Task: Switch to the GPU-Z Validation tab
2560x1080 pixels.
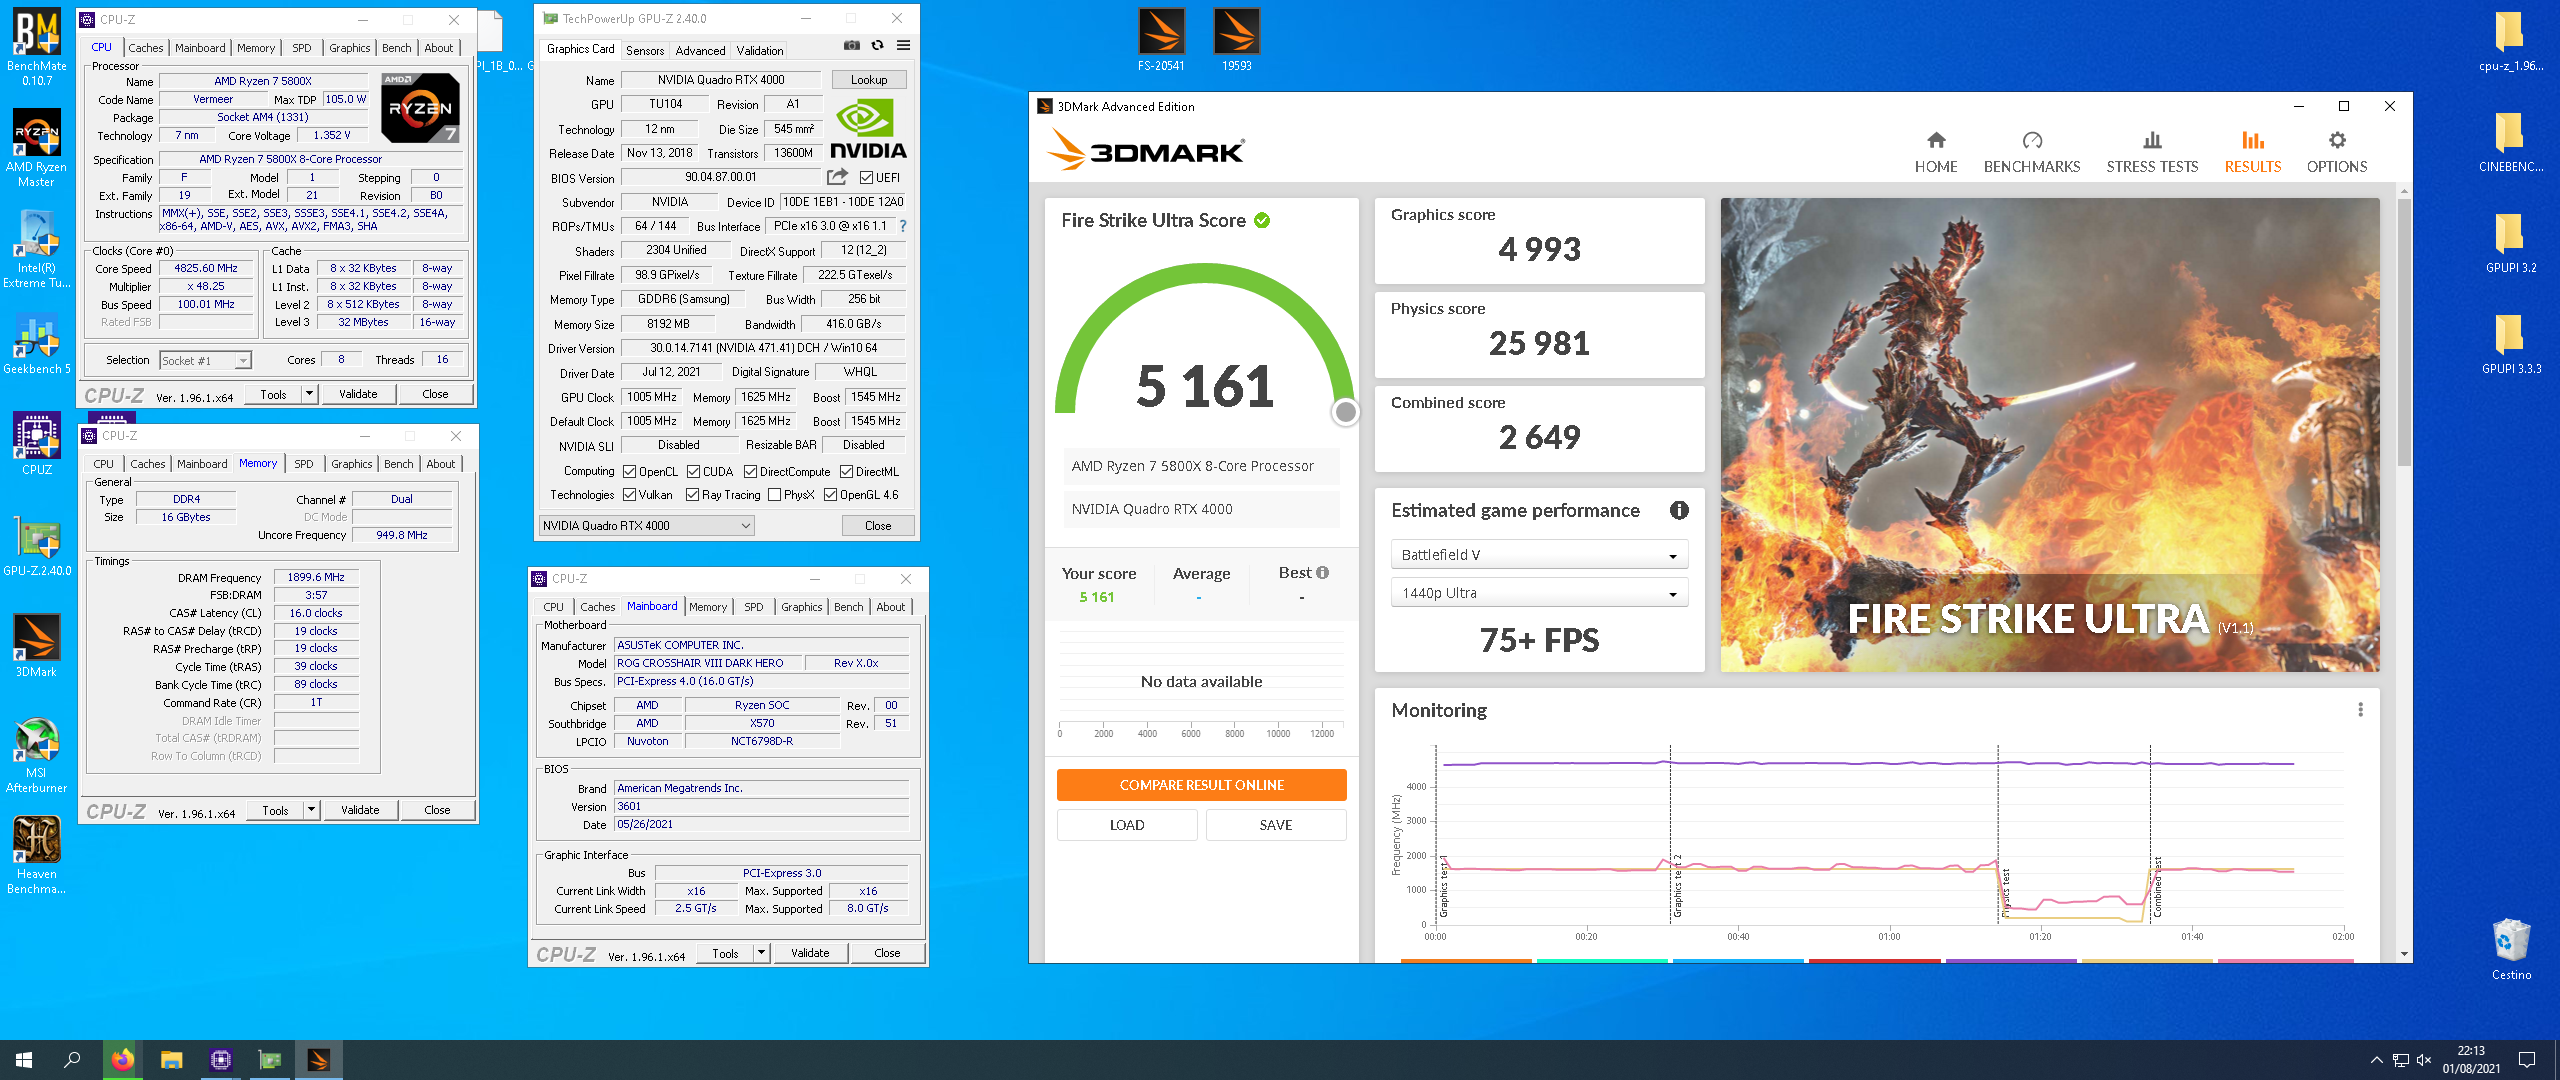Action: 760,50
